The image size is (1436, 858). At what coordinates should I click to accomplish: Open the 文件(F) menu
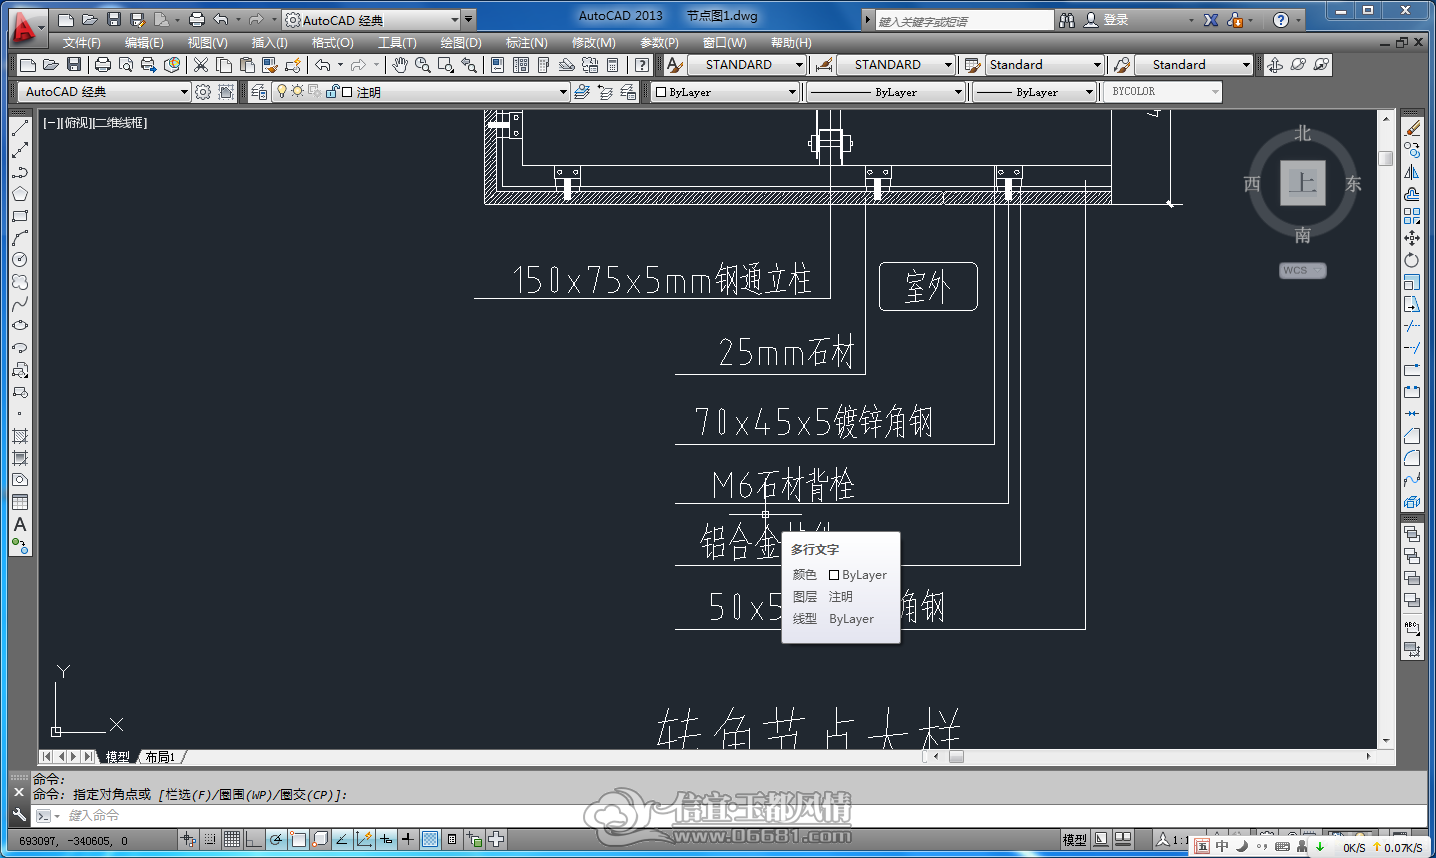tap(81, 43)
